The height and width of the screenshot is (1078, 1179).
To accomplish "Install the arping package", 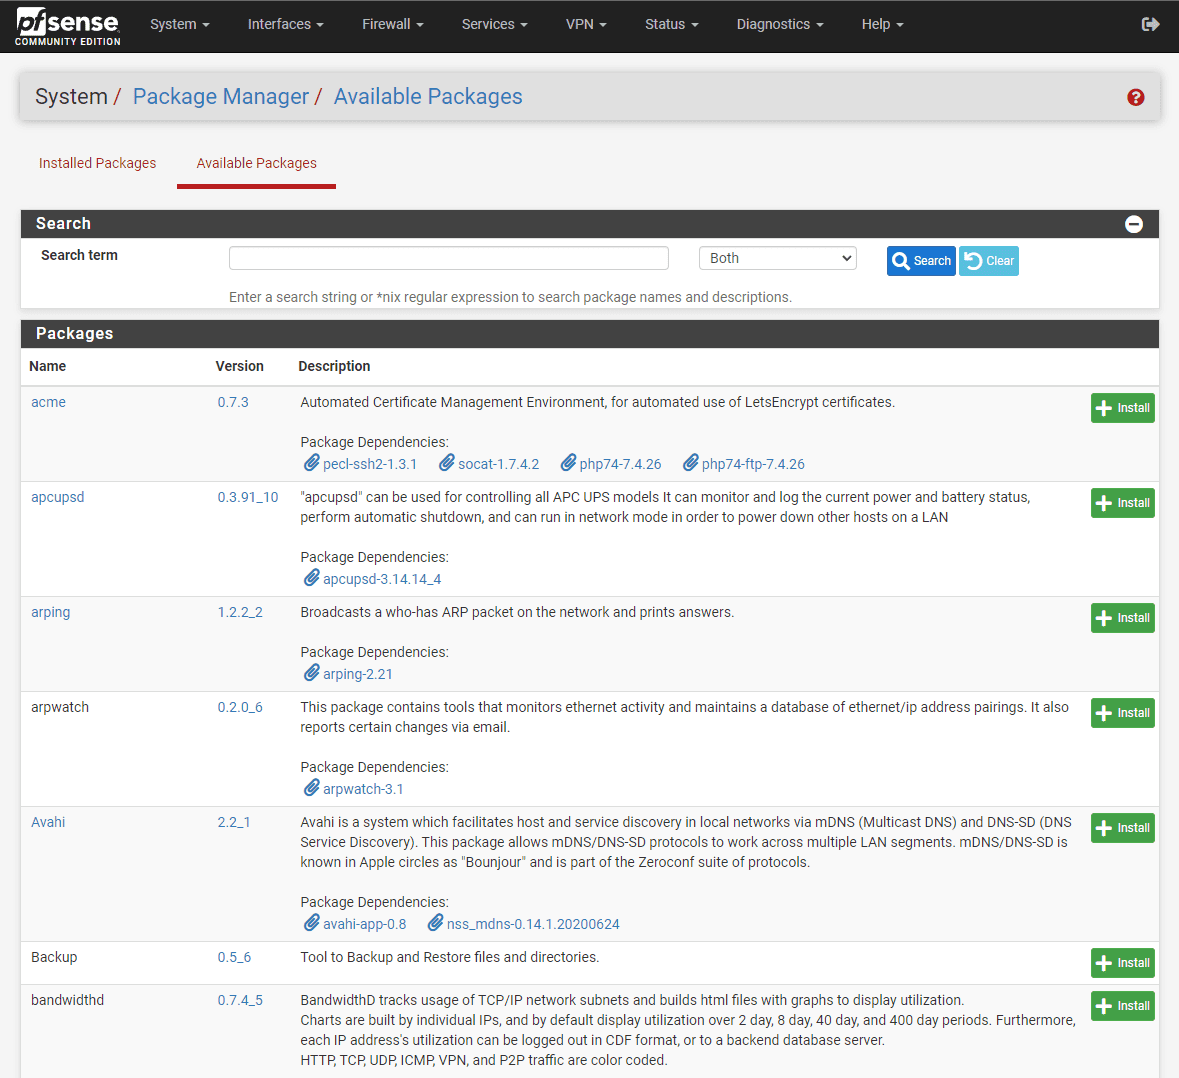I will click(1123, 618).
